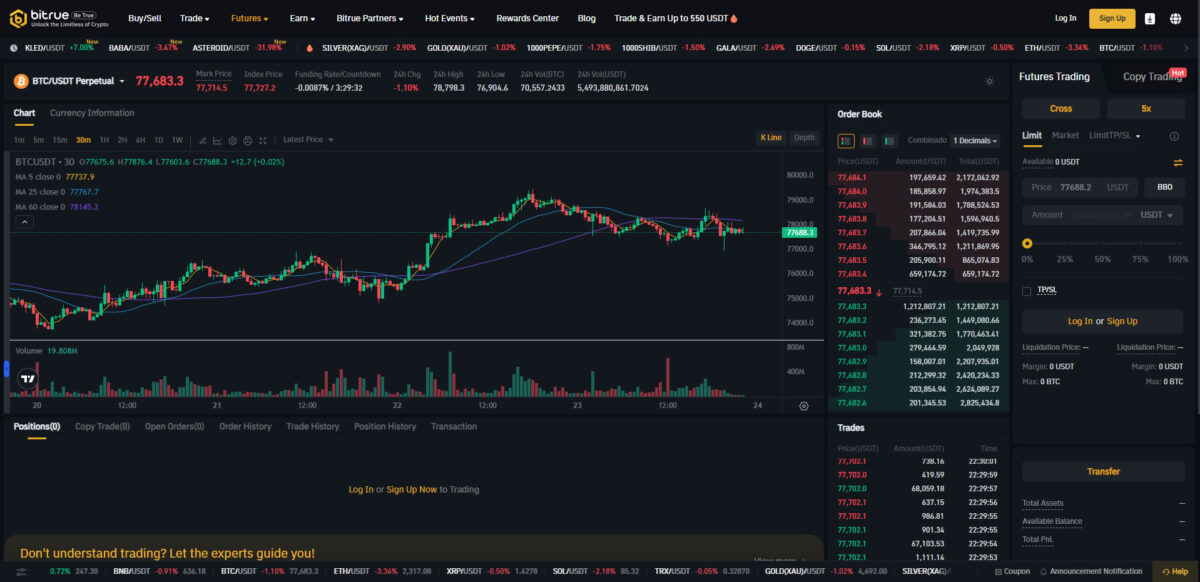Expand the Futures menu in header
1200x582 pixels.
pyautogui.click(x=249, y=18)
